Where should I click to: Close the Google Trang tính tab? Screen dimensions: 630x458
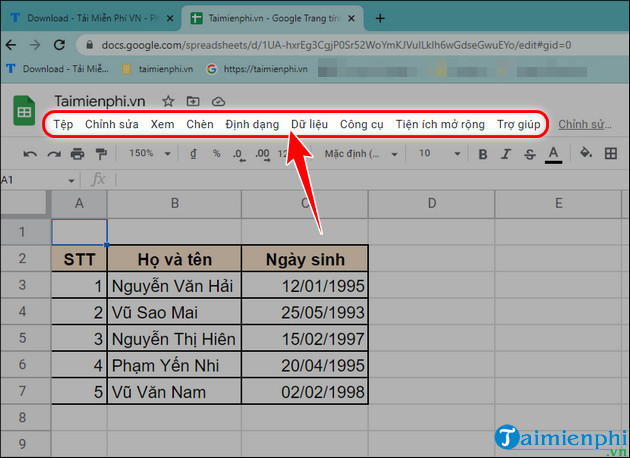(x=351, y=18)
